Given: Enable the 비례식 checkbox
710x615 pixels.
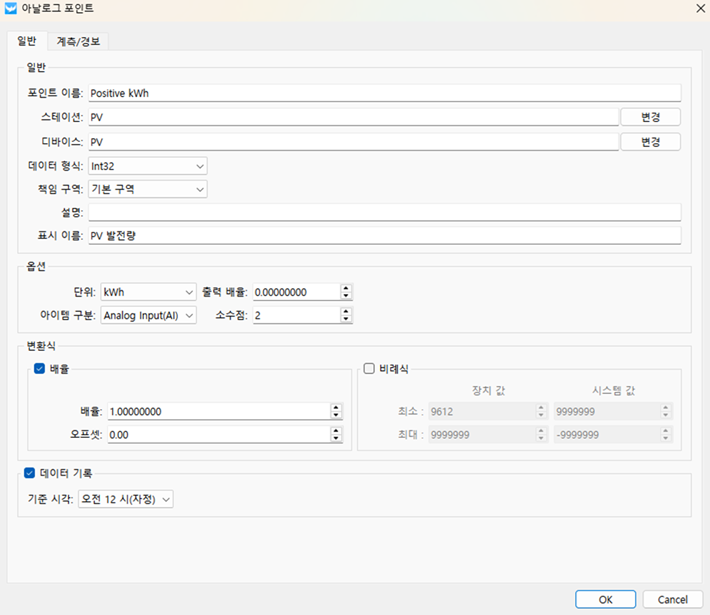Looking at the screenshot, I should click(x=369, y=369).
